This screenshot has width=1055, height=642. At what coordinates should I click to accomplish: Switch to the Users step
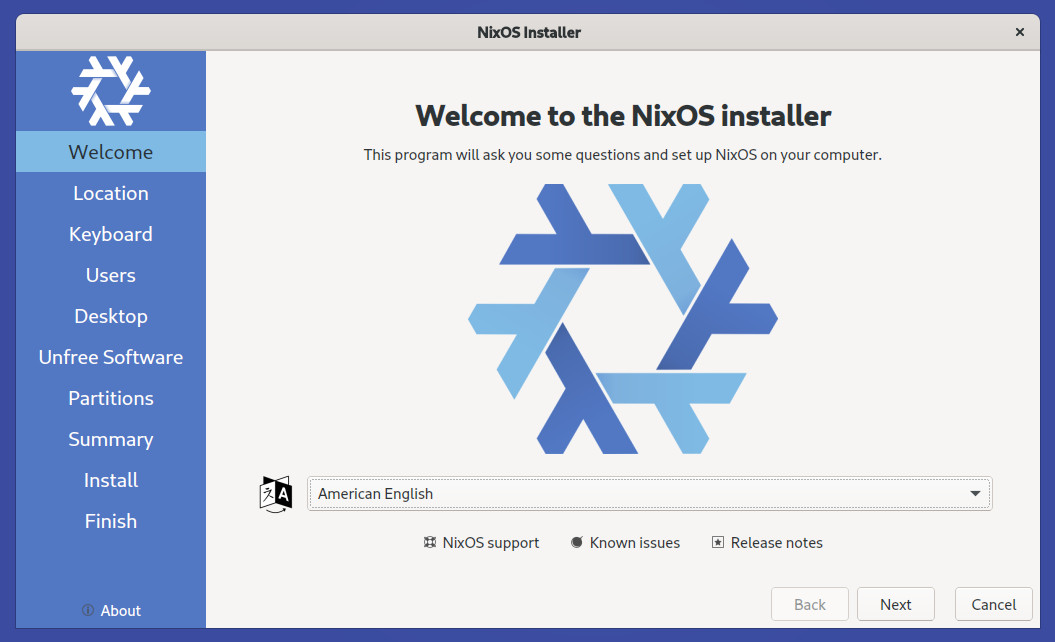[x=111, y=275]
